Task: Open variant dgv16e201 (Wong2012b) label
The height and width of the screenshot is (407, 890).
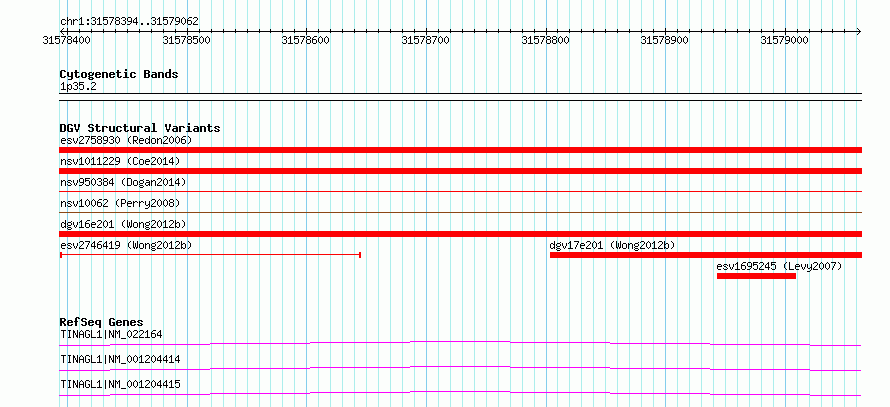Action: tap(123, 224)
